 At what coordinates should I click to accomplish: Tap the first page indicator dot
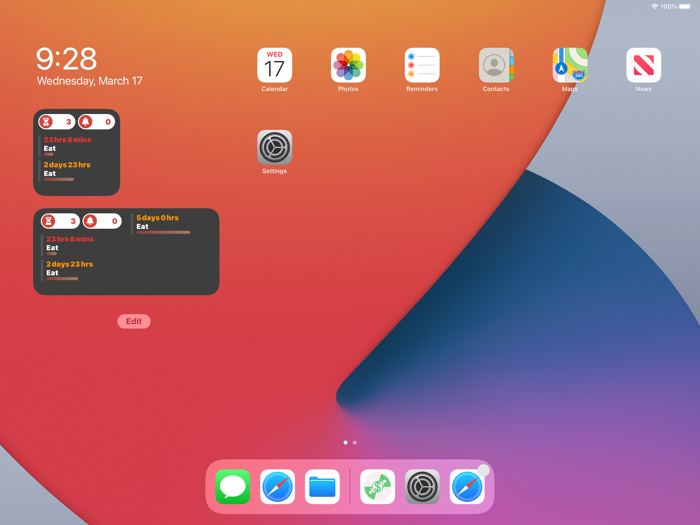tap(346, 442)
